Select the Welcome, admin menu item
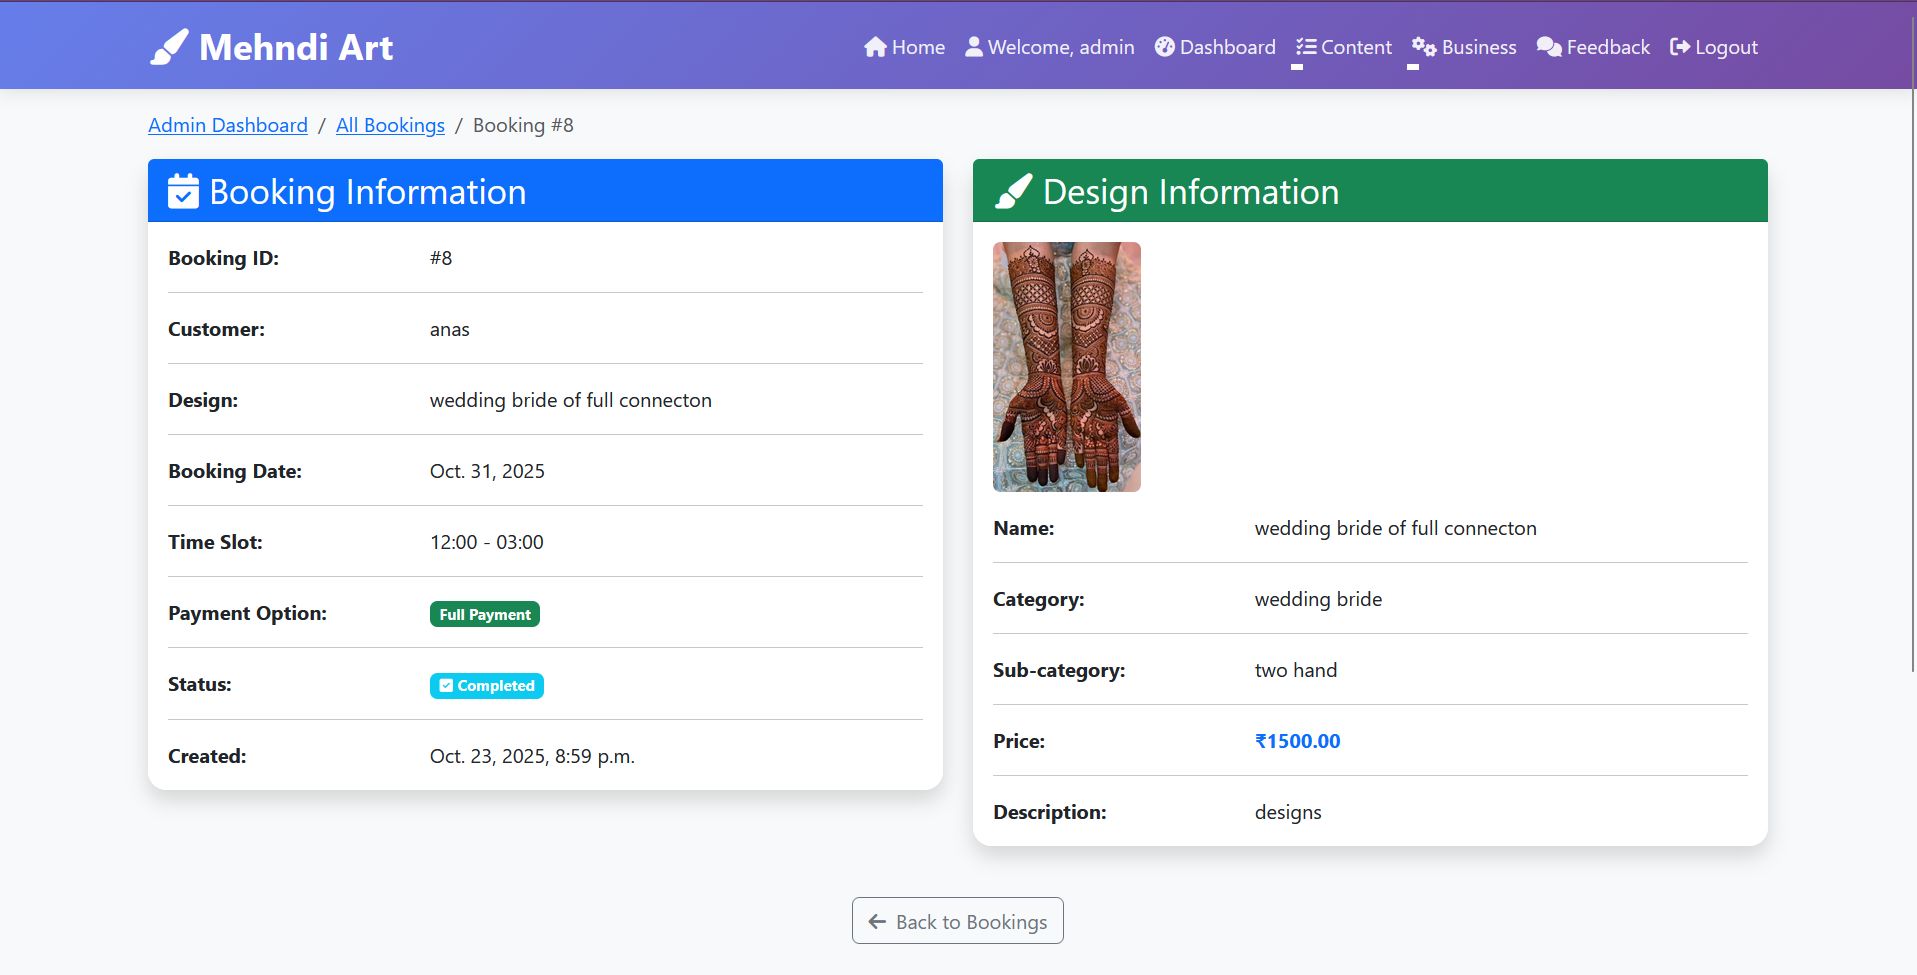 [1049, 46]
